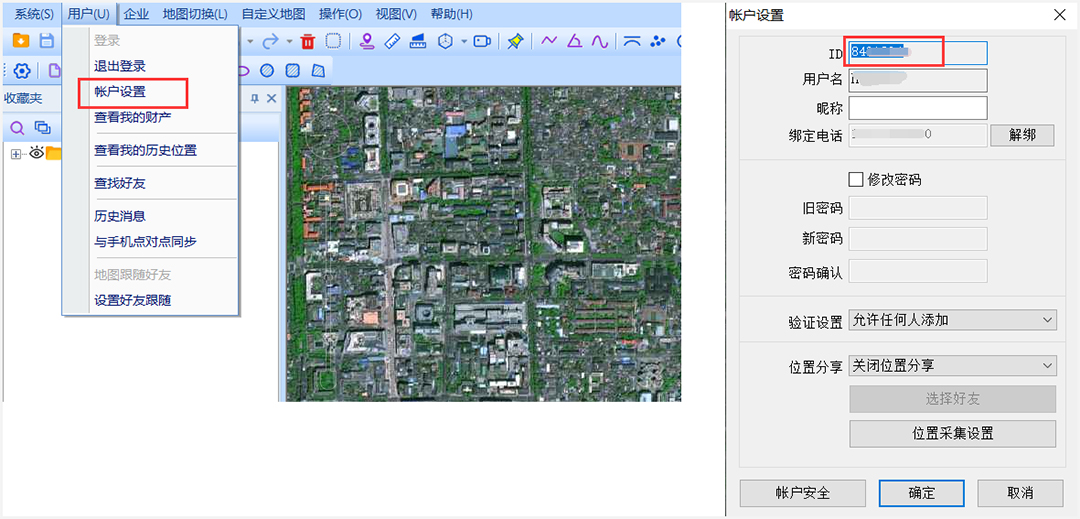
Task: Click the blue save disk icon
Action: click(46, 41)
